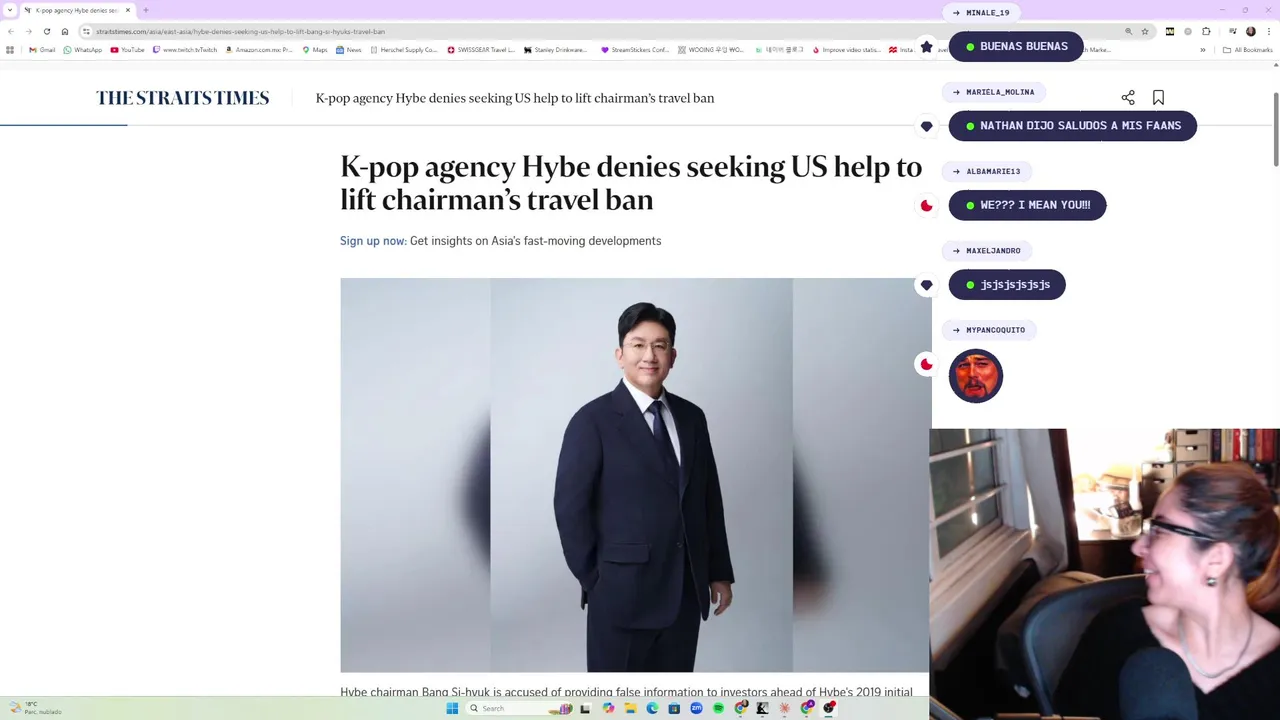This screenshot has width=1280, height=720.
Task: Open the News bookmark
Action: [349, 50]
